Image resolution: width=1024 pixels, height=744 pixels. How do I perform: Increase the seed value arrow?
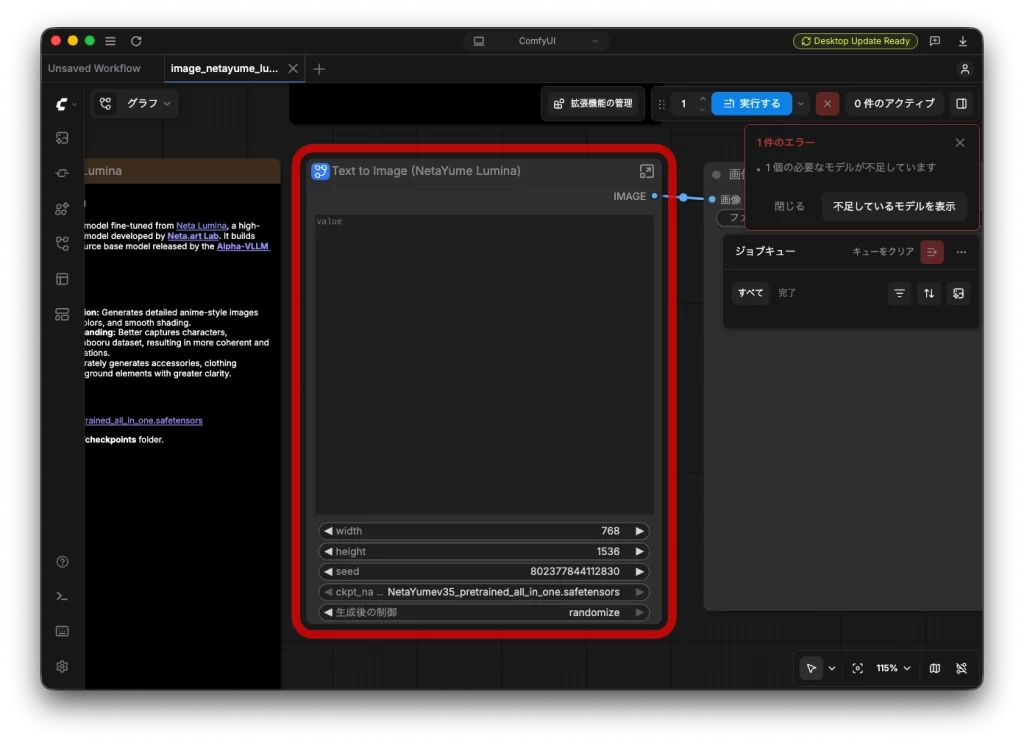tap(639, 572)
